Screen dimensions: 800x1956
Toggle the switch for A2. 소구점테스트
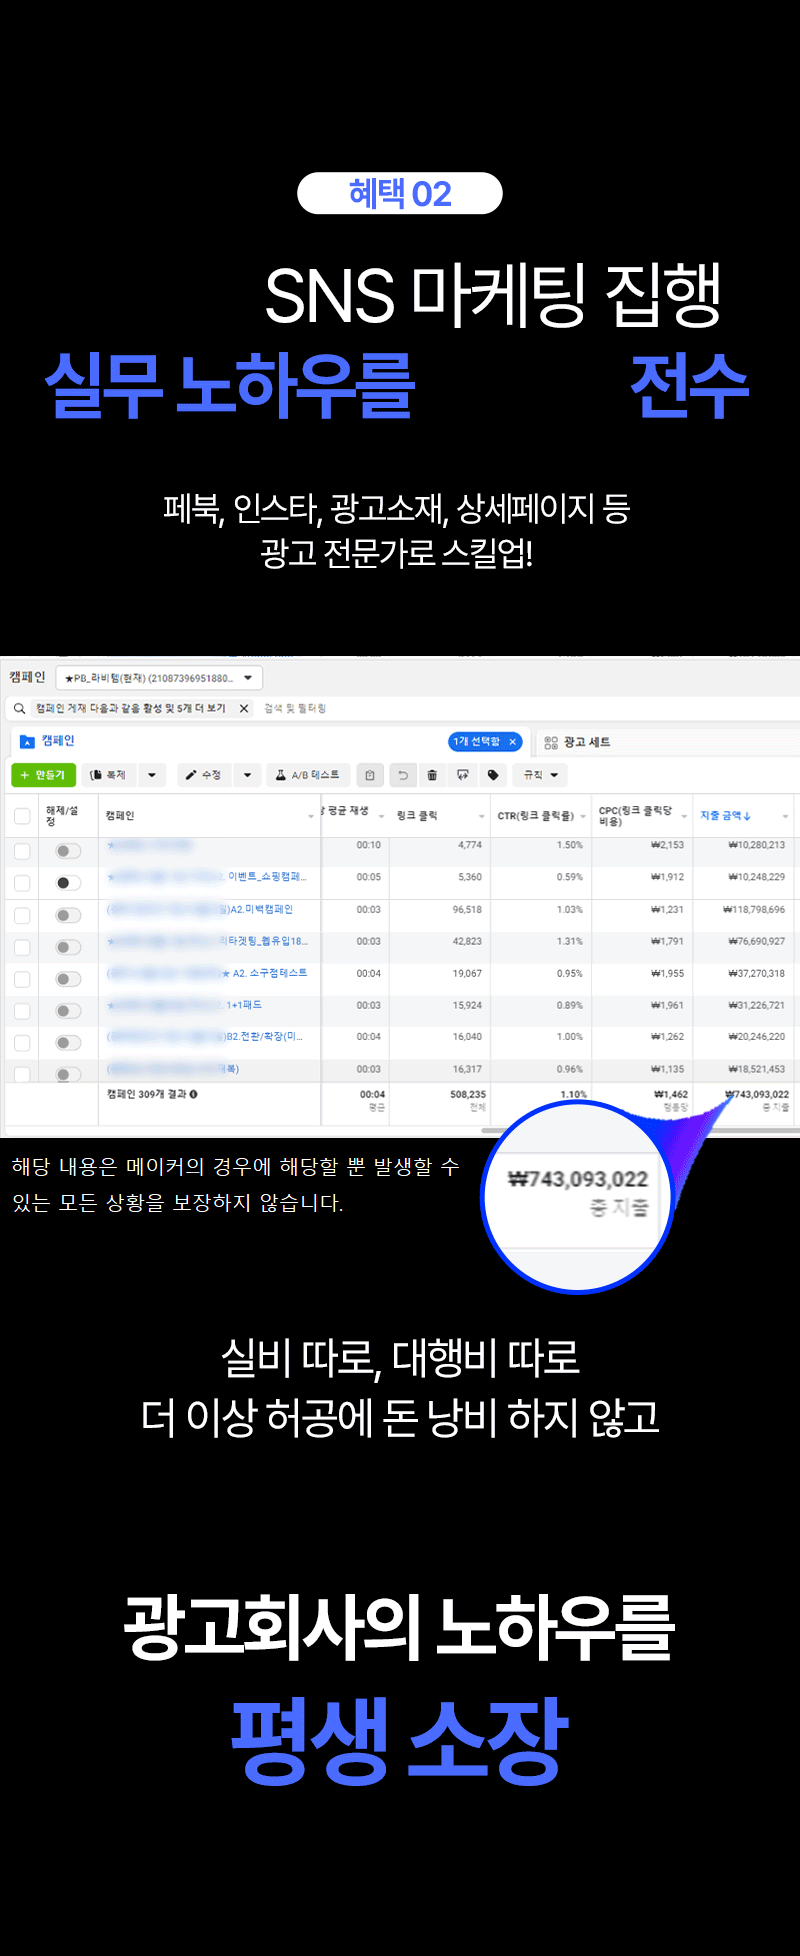pos(68,979)
